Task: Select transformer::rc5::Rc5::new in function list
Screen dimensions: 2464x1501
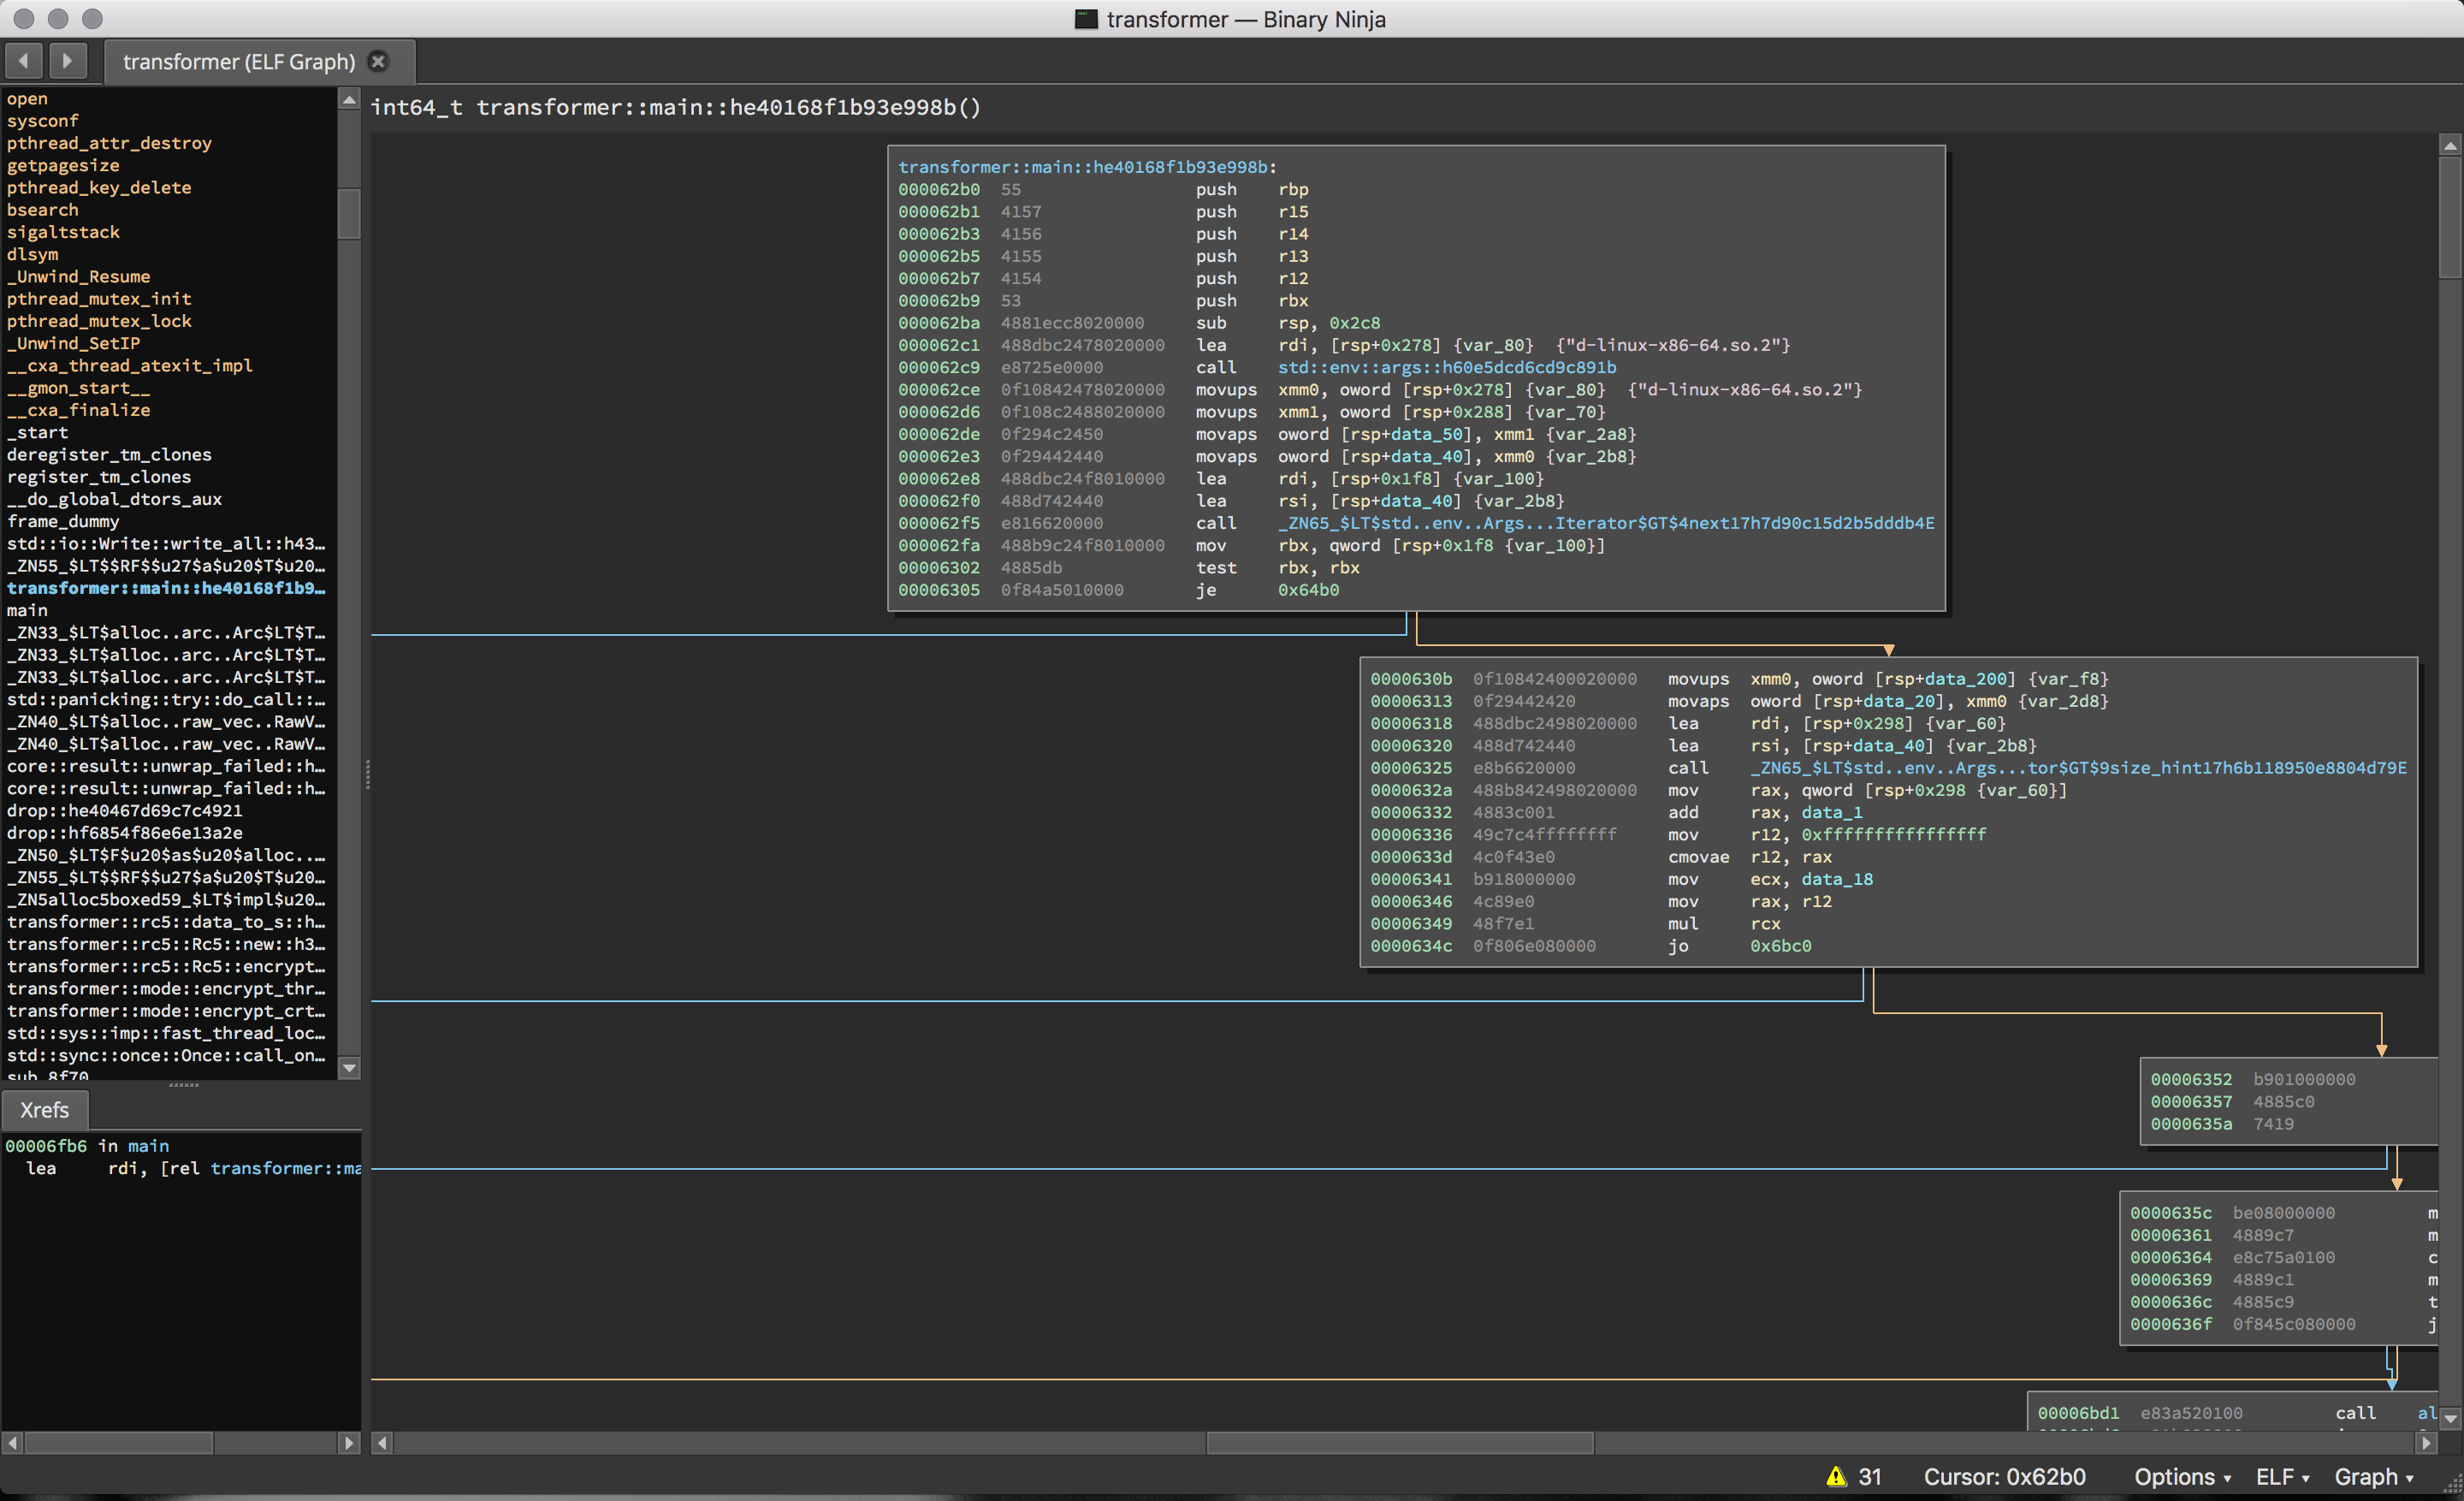Action: click(x=165, y=944)
